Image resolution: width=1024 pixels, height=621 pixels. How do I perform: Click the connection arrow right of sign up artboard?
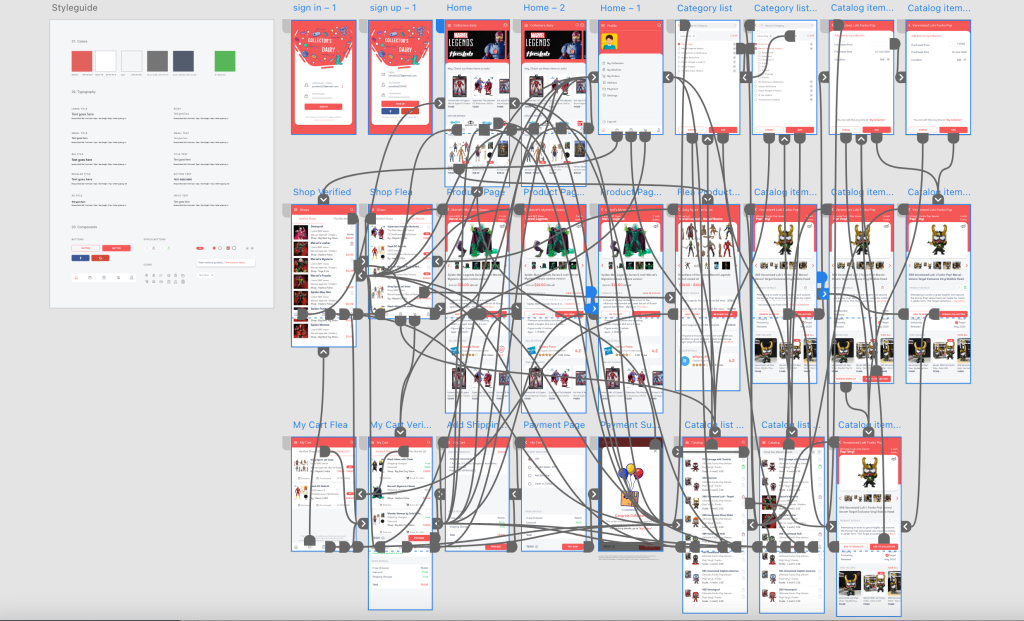coord(439,103)
